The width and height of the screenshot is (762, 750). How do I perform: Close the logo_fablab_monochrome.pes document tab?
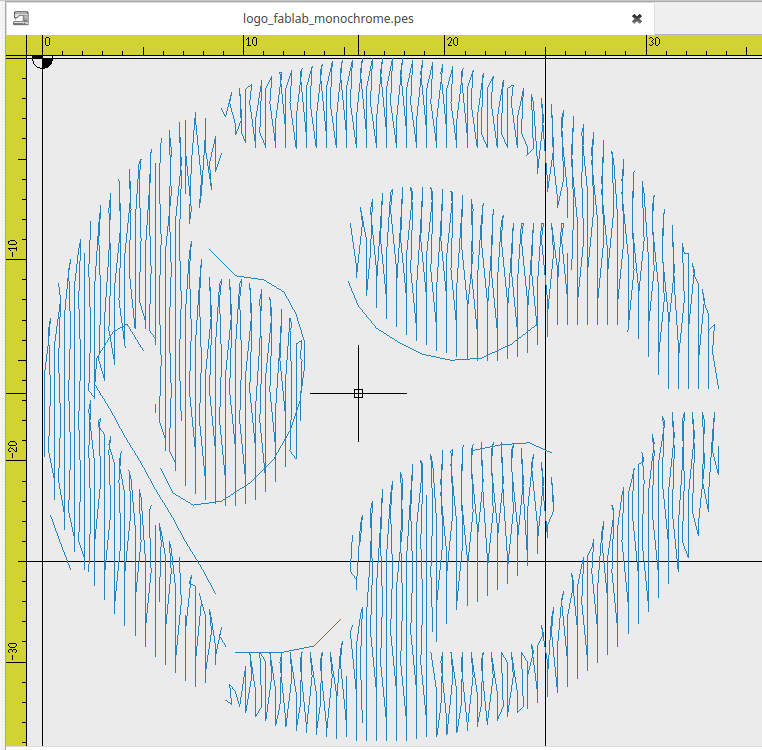pos(636,18)
